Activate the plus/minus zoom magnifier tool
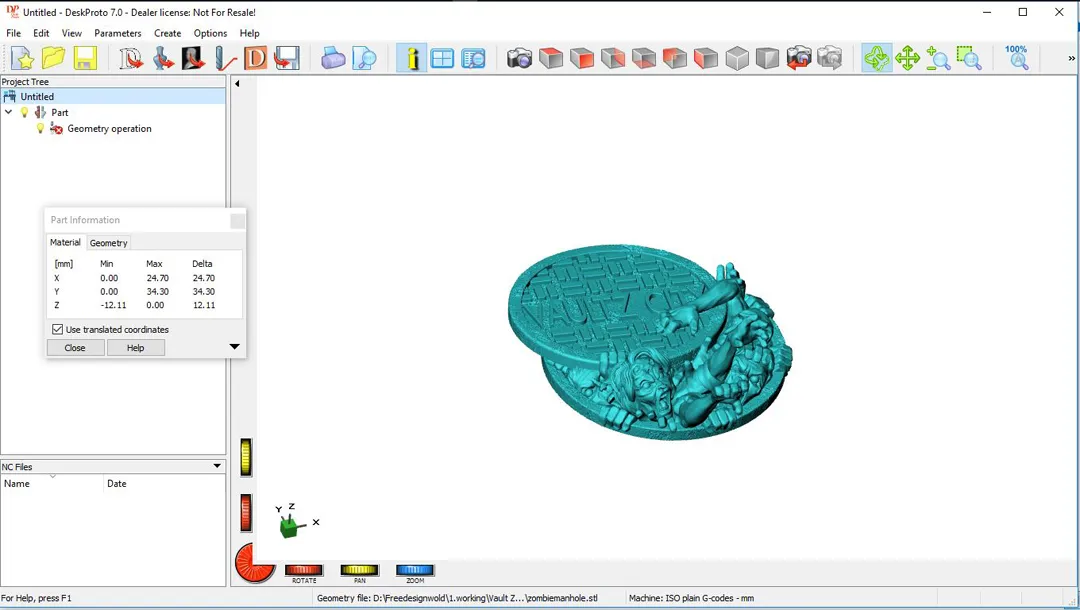 (x=939, y=59)
